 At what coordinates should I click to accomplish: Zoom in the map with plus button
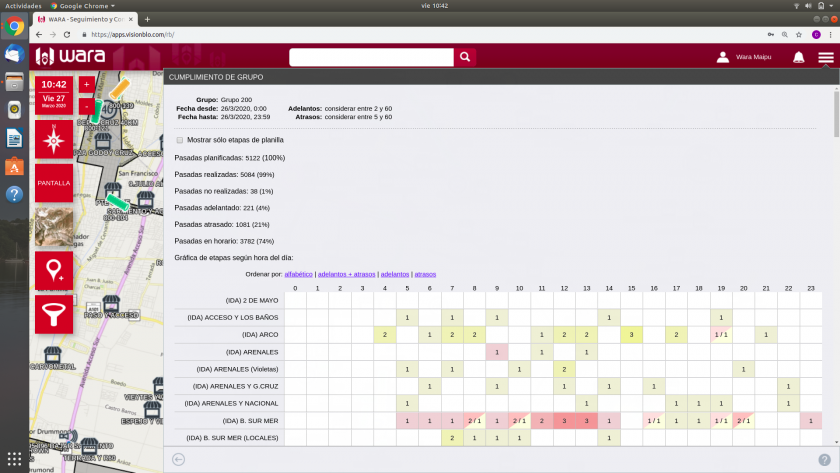pyautogui.click(x=86, y=85)
